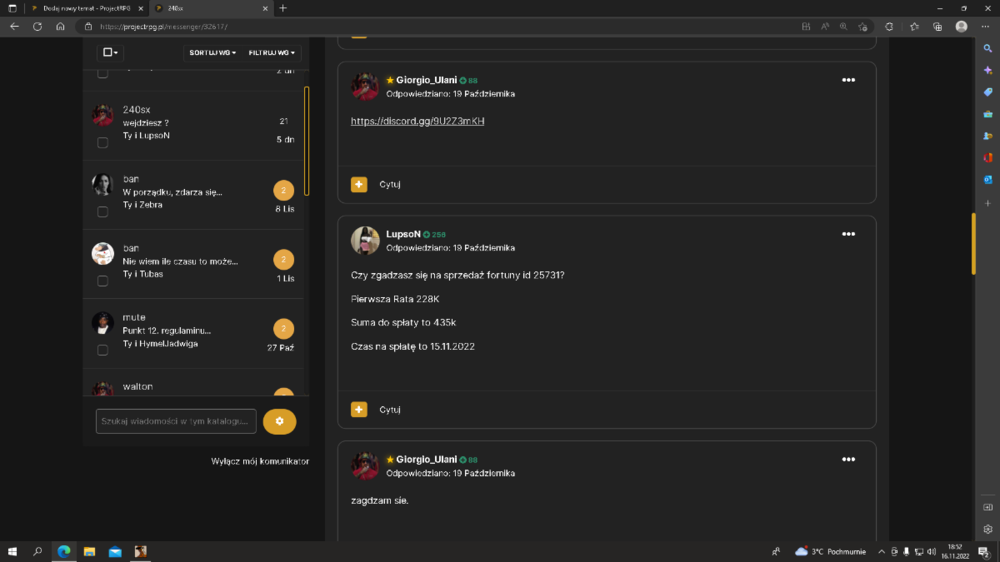
Task: Switch to 'Dodaj nowy temat' browser tab
Action: (87, 8)
